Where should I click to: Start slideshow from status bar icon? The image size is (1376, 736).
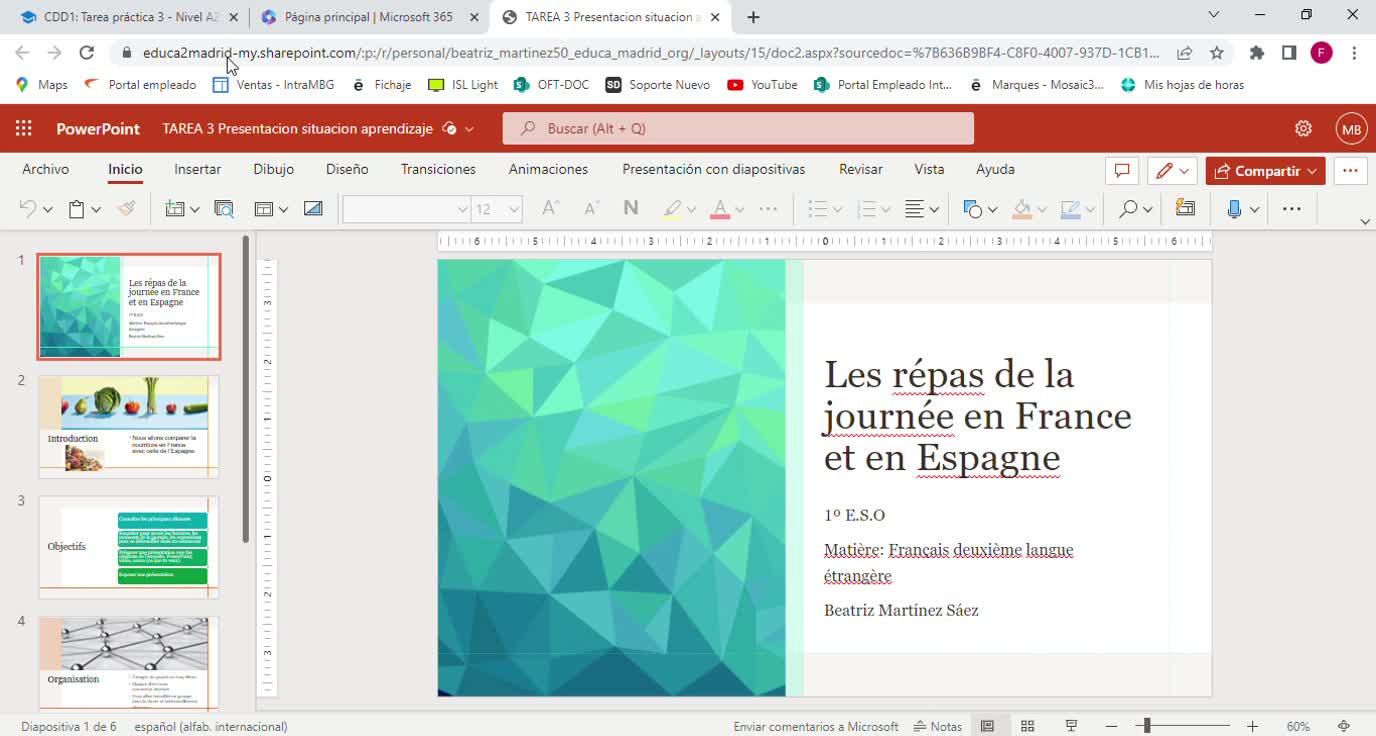coord(1070,726)
